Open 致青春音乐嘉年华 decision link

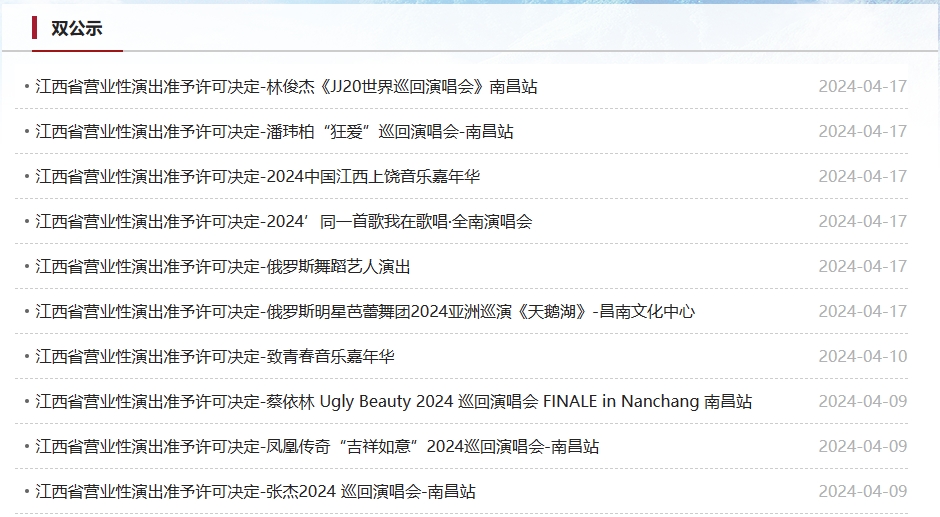[215, 356]
